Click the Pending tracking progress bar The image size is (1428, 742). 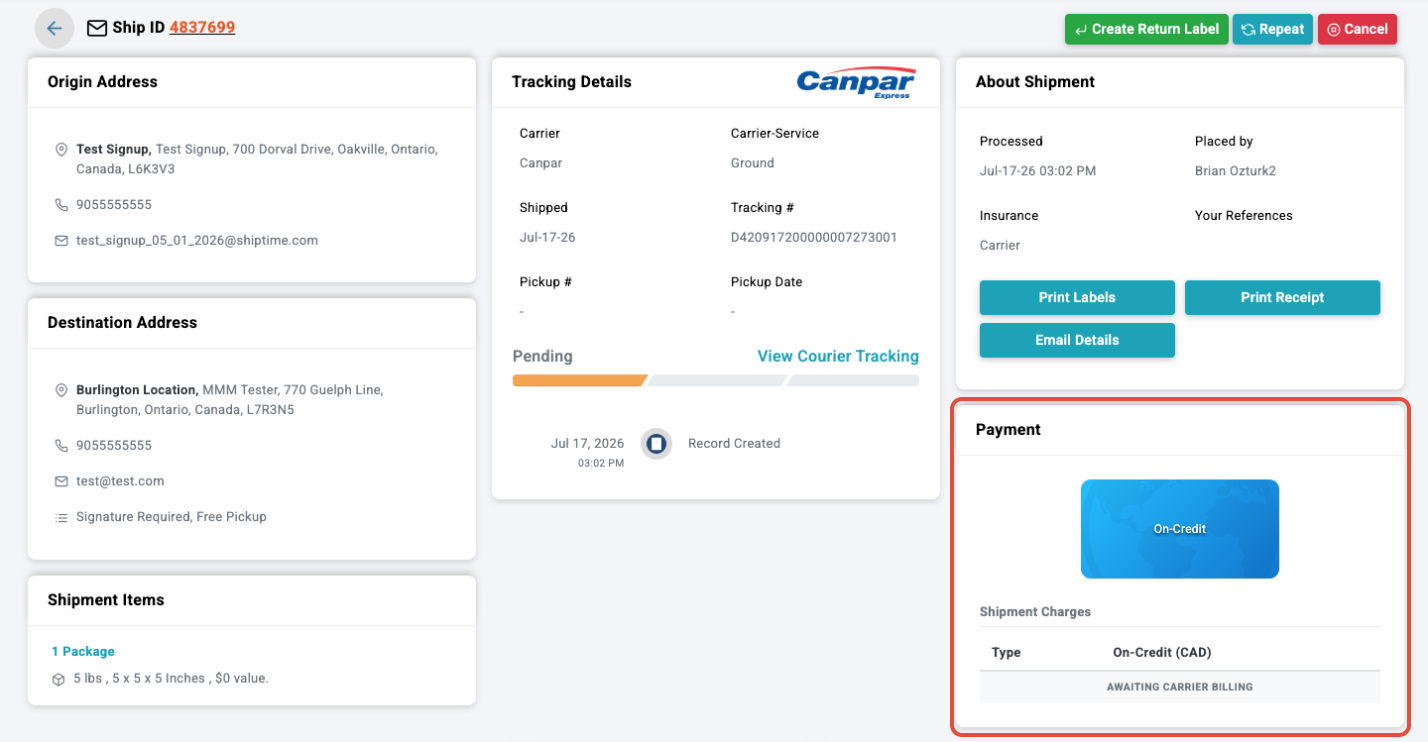pyautogui.click(x=716, y=380)
